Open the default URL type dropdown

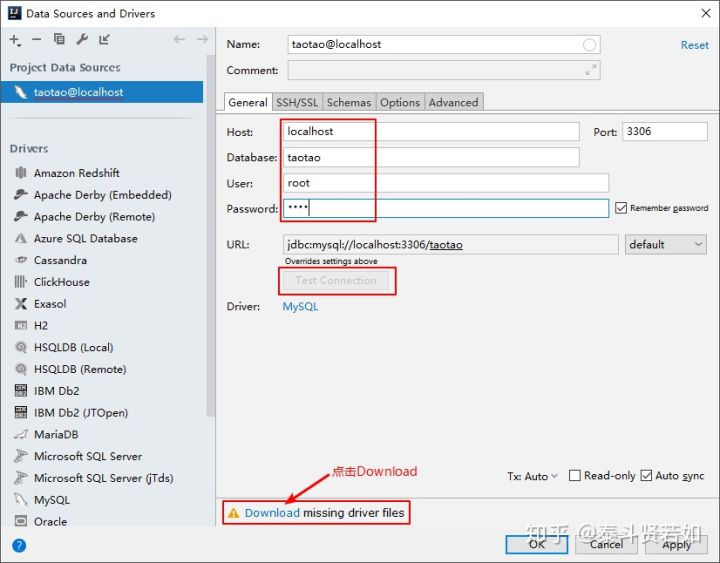[665, 245]
